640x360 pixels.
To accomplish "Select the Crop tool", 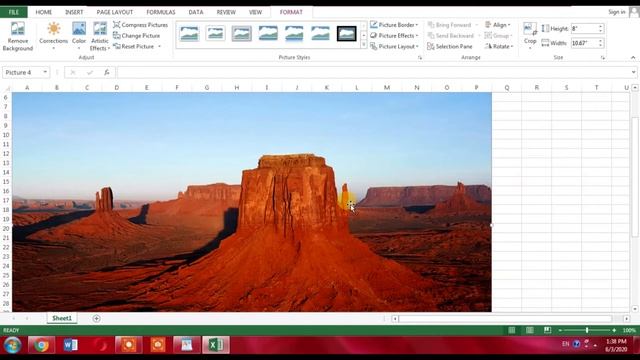I will pyautogui.click(x=530, y=36).
